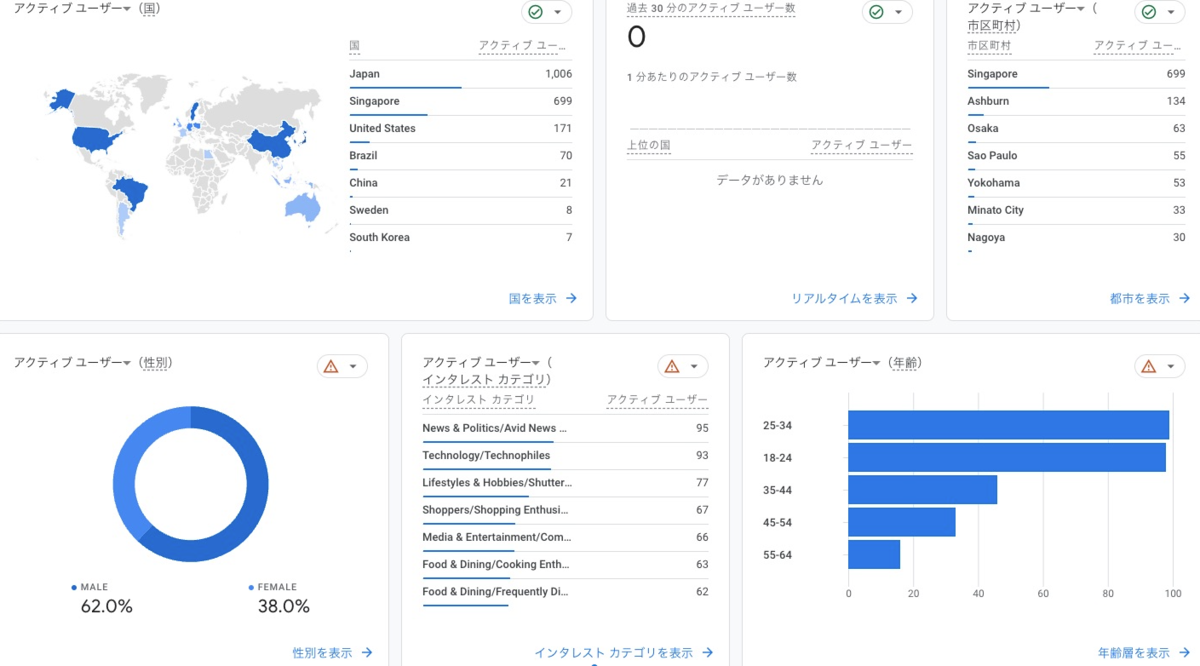The width and height of the screenshot is (1200, 666).
Task: Click the (性別) dimension label
Action: 155,363
